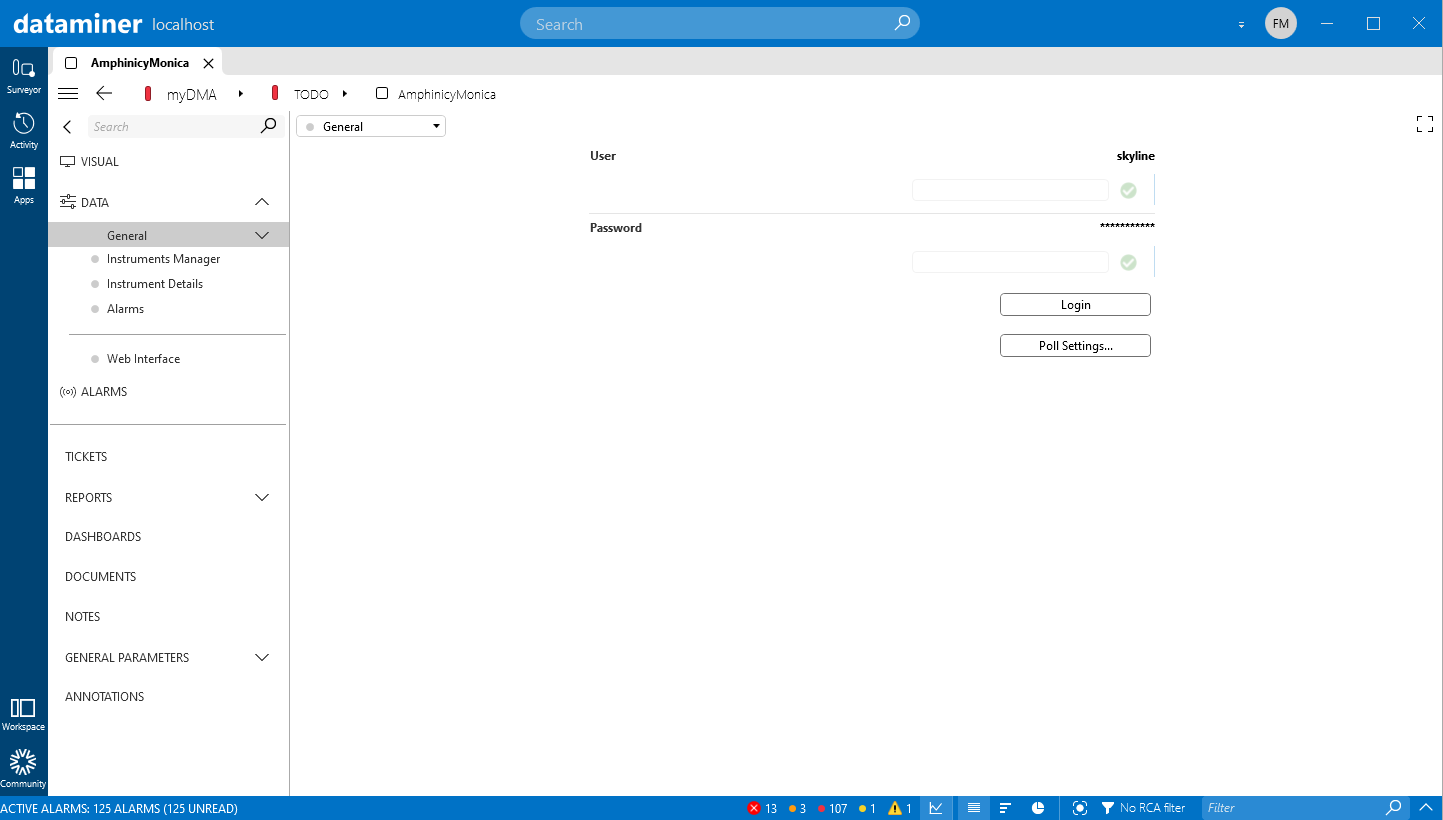Click AmphinicyMonica in breadcrumb

click(x=446, y=94)
